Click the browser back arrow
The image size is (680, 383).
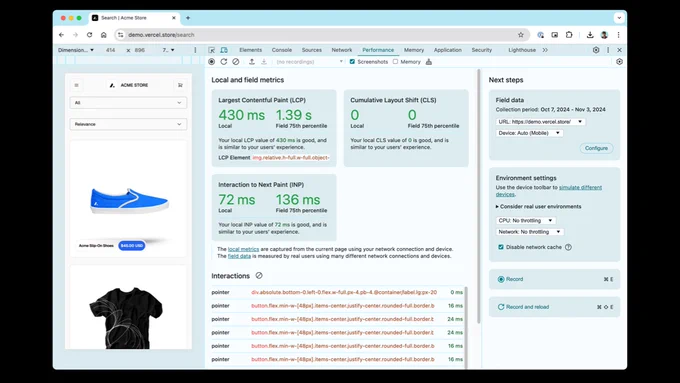click(x=62, y=35)
